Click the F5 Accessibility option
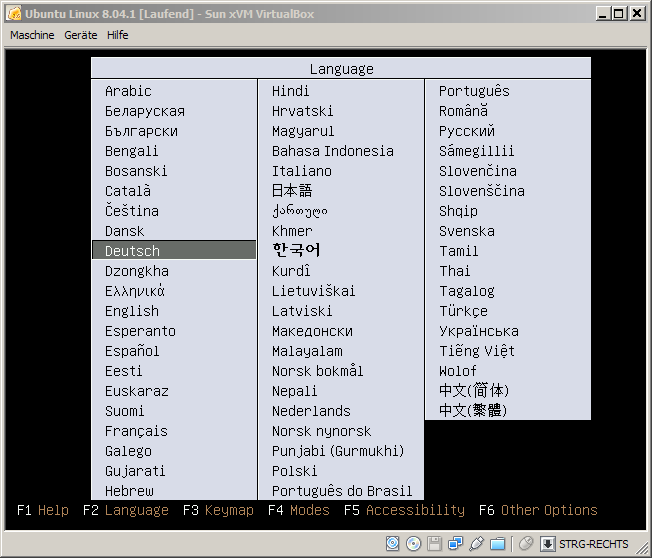 click(404, 510)
